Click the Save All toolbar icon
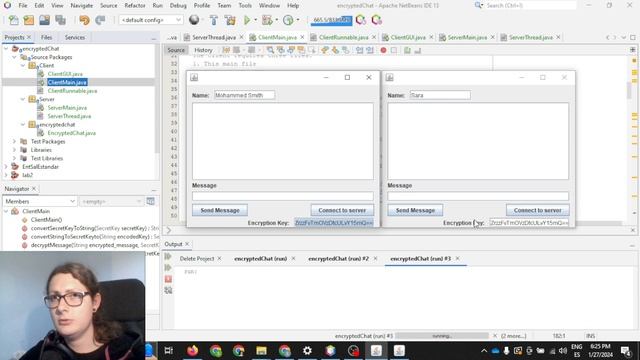 point(60,20)
